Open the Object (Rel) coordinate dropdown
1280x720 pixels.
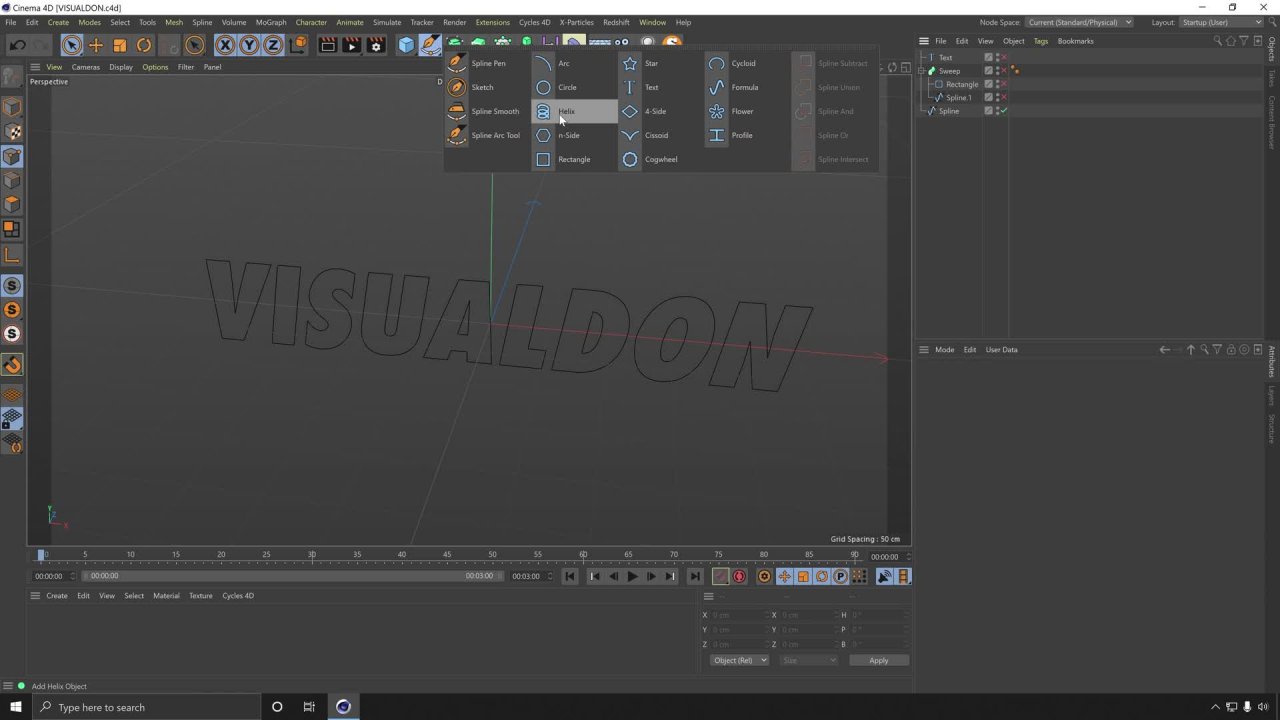click(739, 660)
